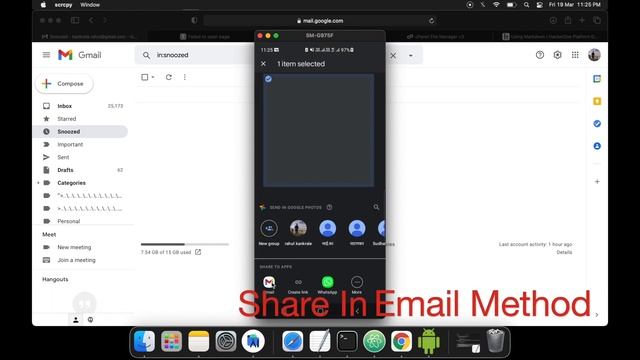Hide side panel chevron at bottom right
The height and width of the screenshot is (360, 640).
coord(597,315)
